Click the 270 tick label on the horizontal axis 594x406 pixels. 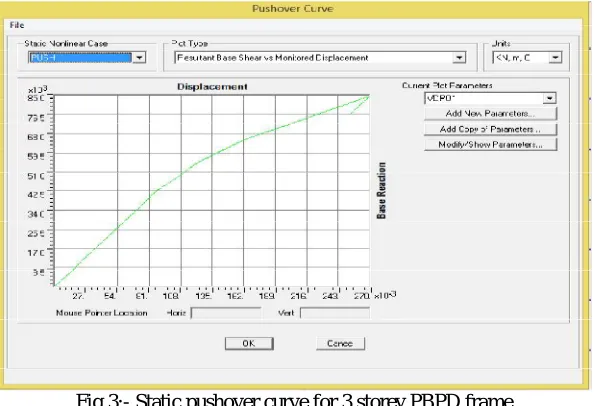point(361,296)
